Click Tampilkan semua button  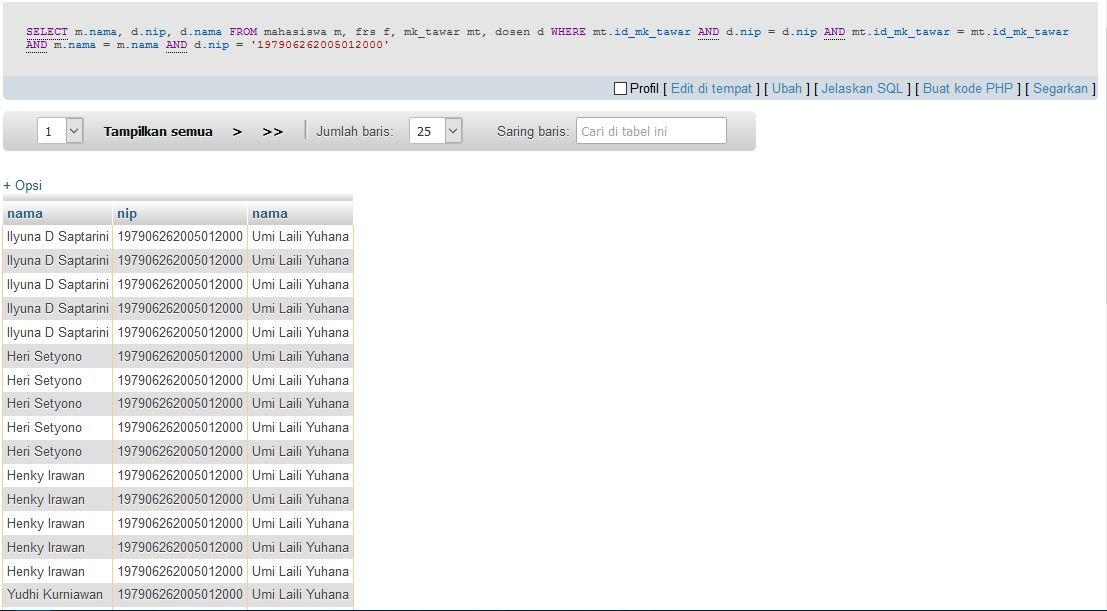158,131
